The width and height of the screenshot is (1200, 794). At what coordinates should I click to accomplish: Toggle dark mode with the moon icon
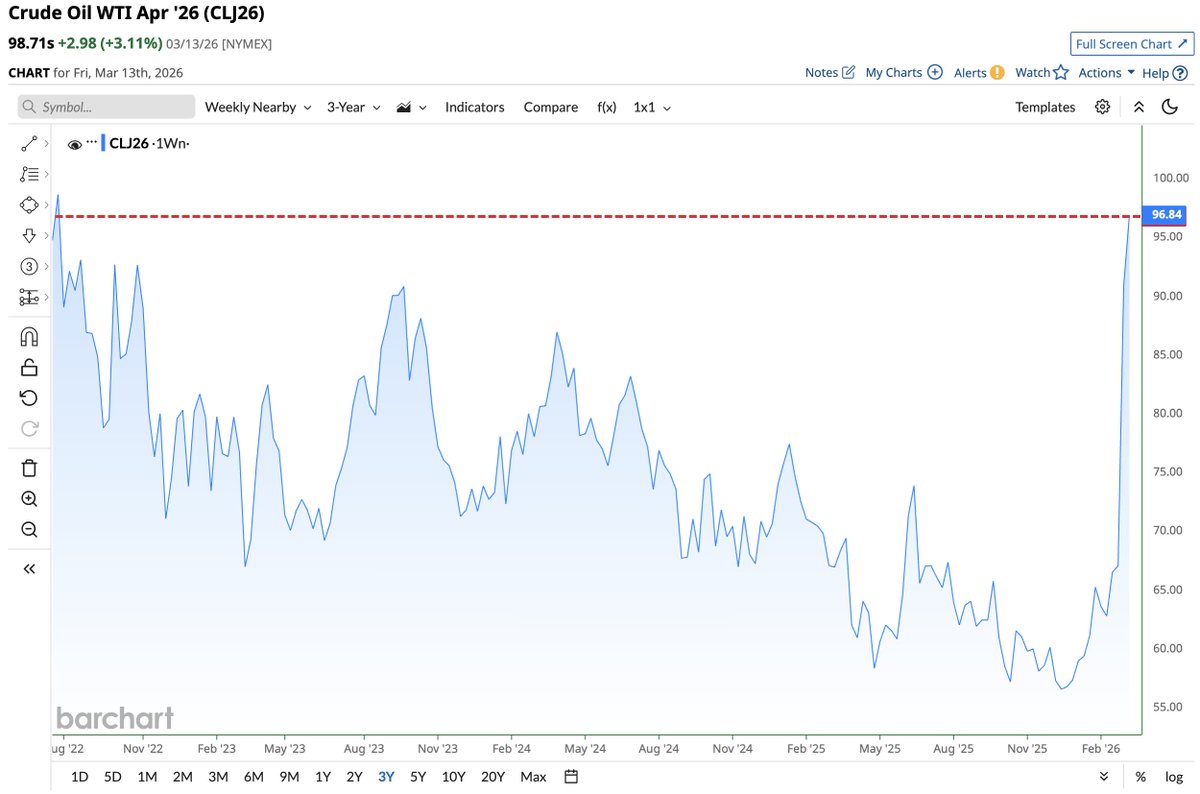[x=1170, y=107]
